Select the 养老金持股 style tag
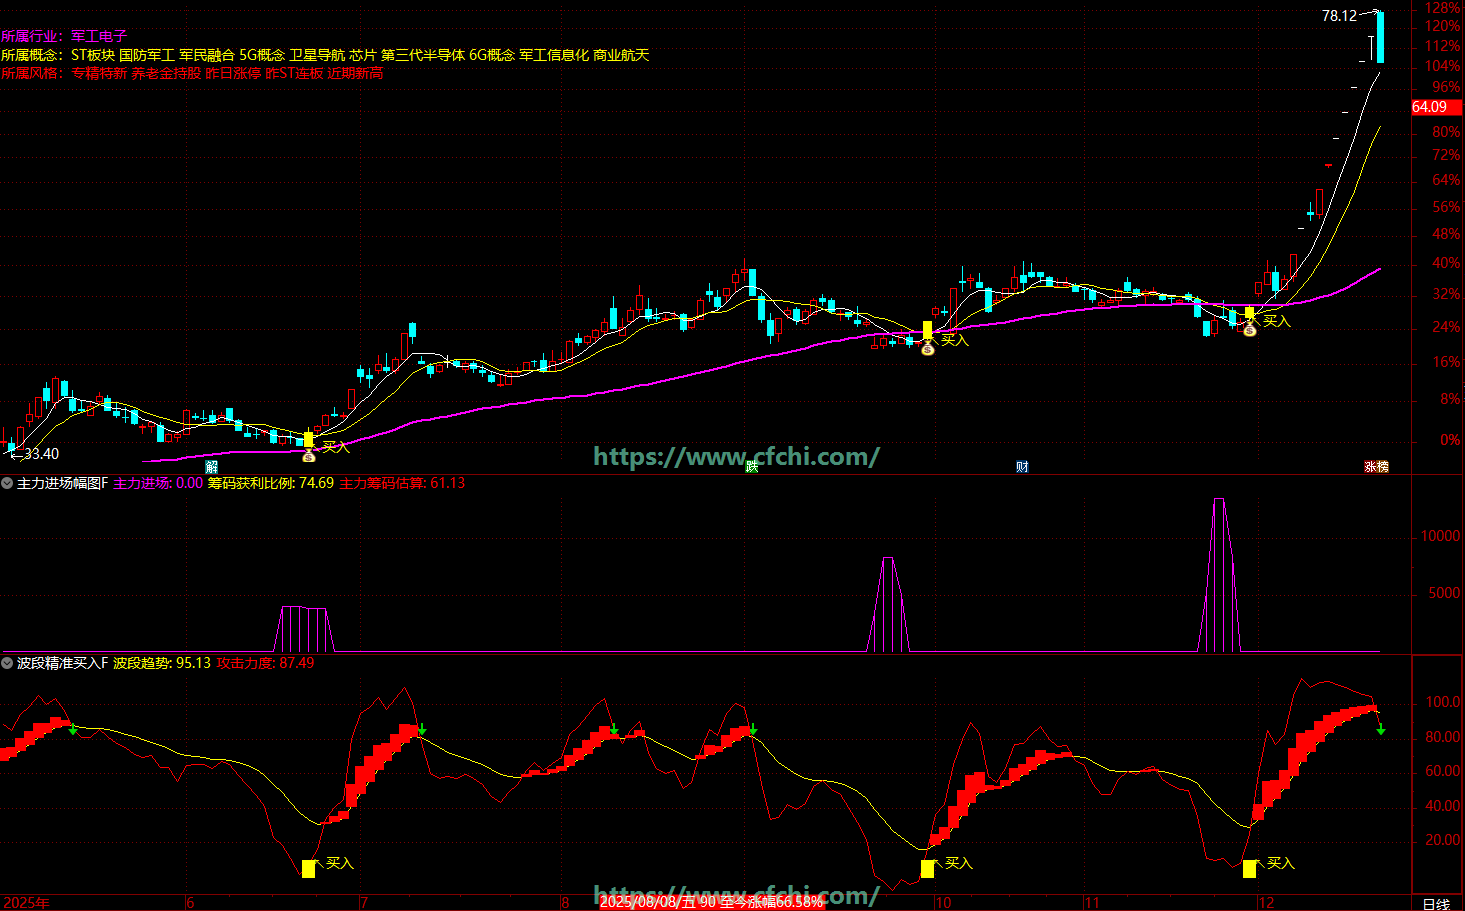Image resolution: width=1465 pixels, height=911 pixels. click(166, 73)
